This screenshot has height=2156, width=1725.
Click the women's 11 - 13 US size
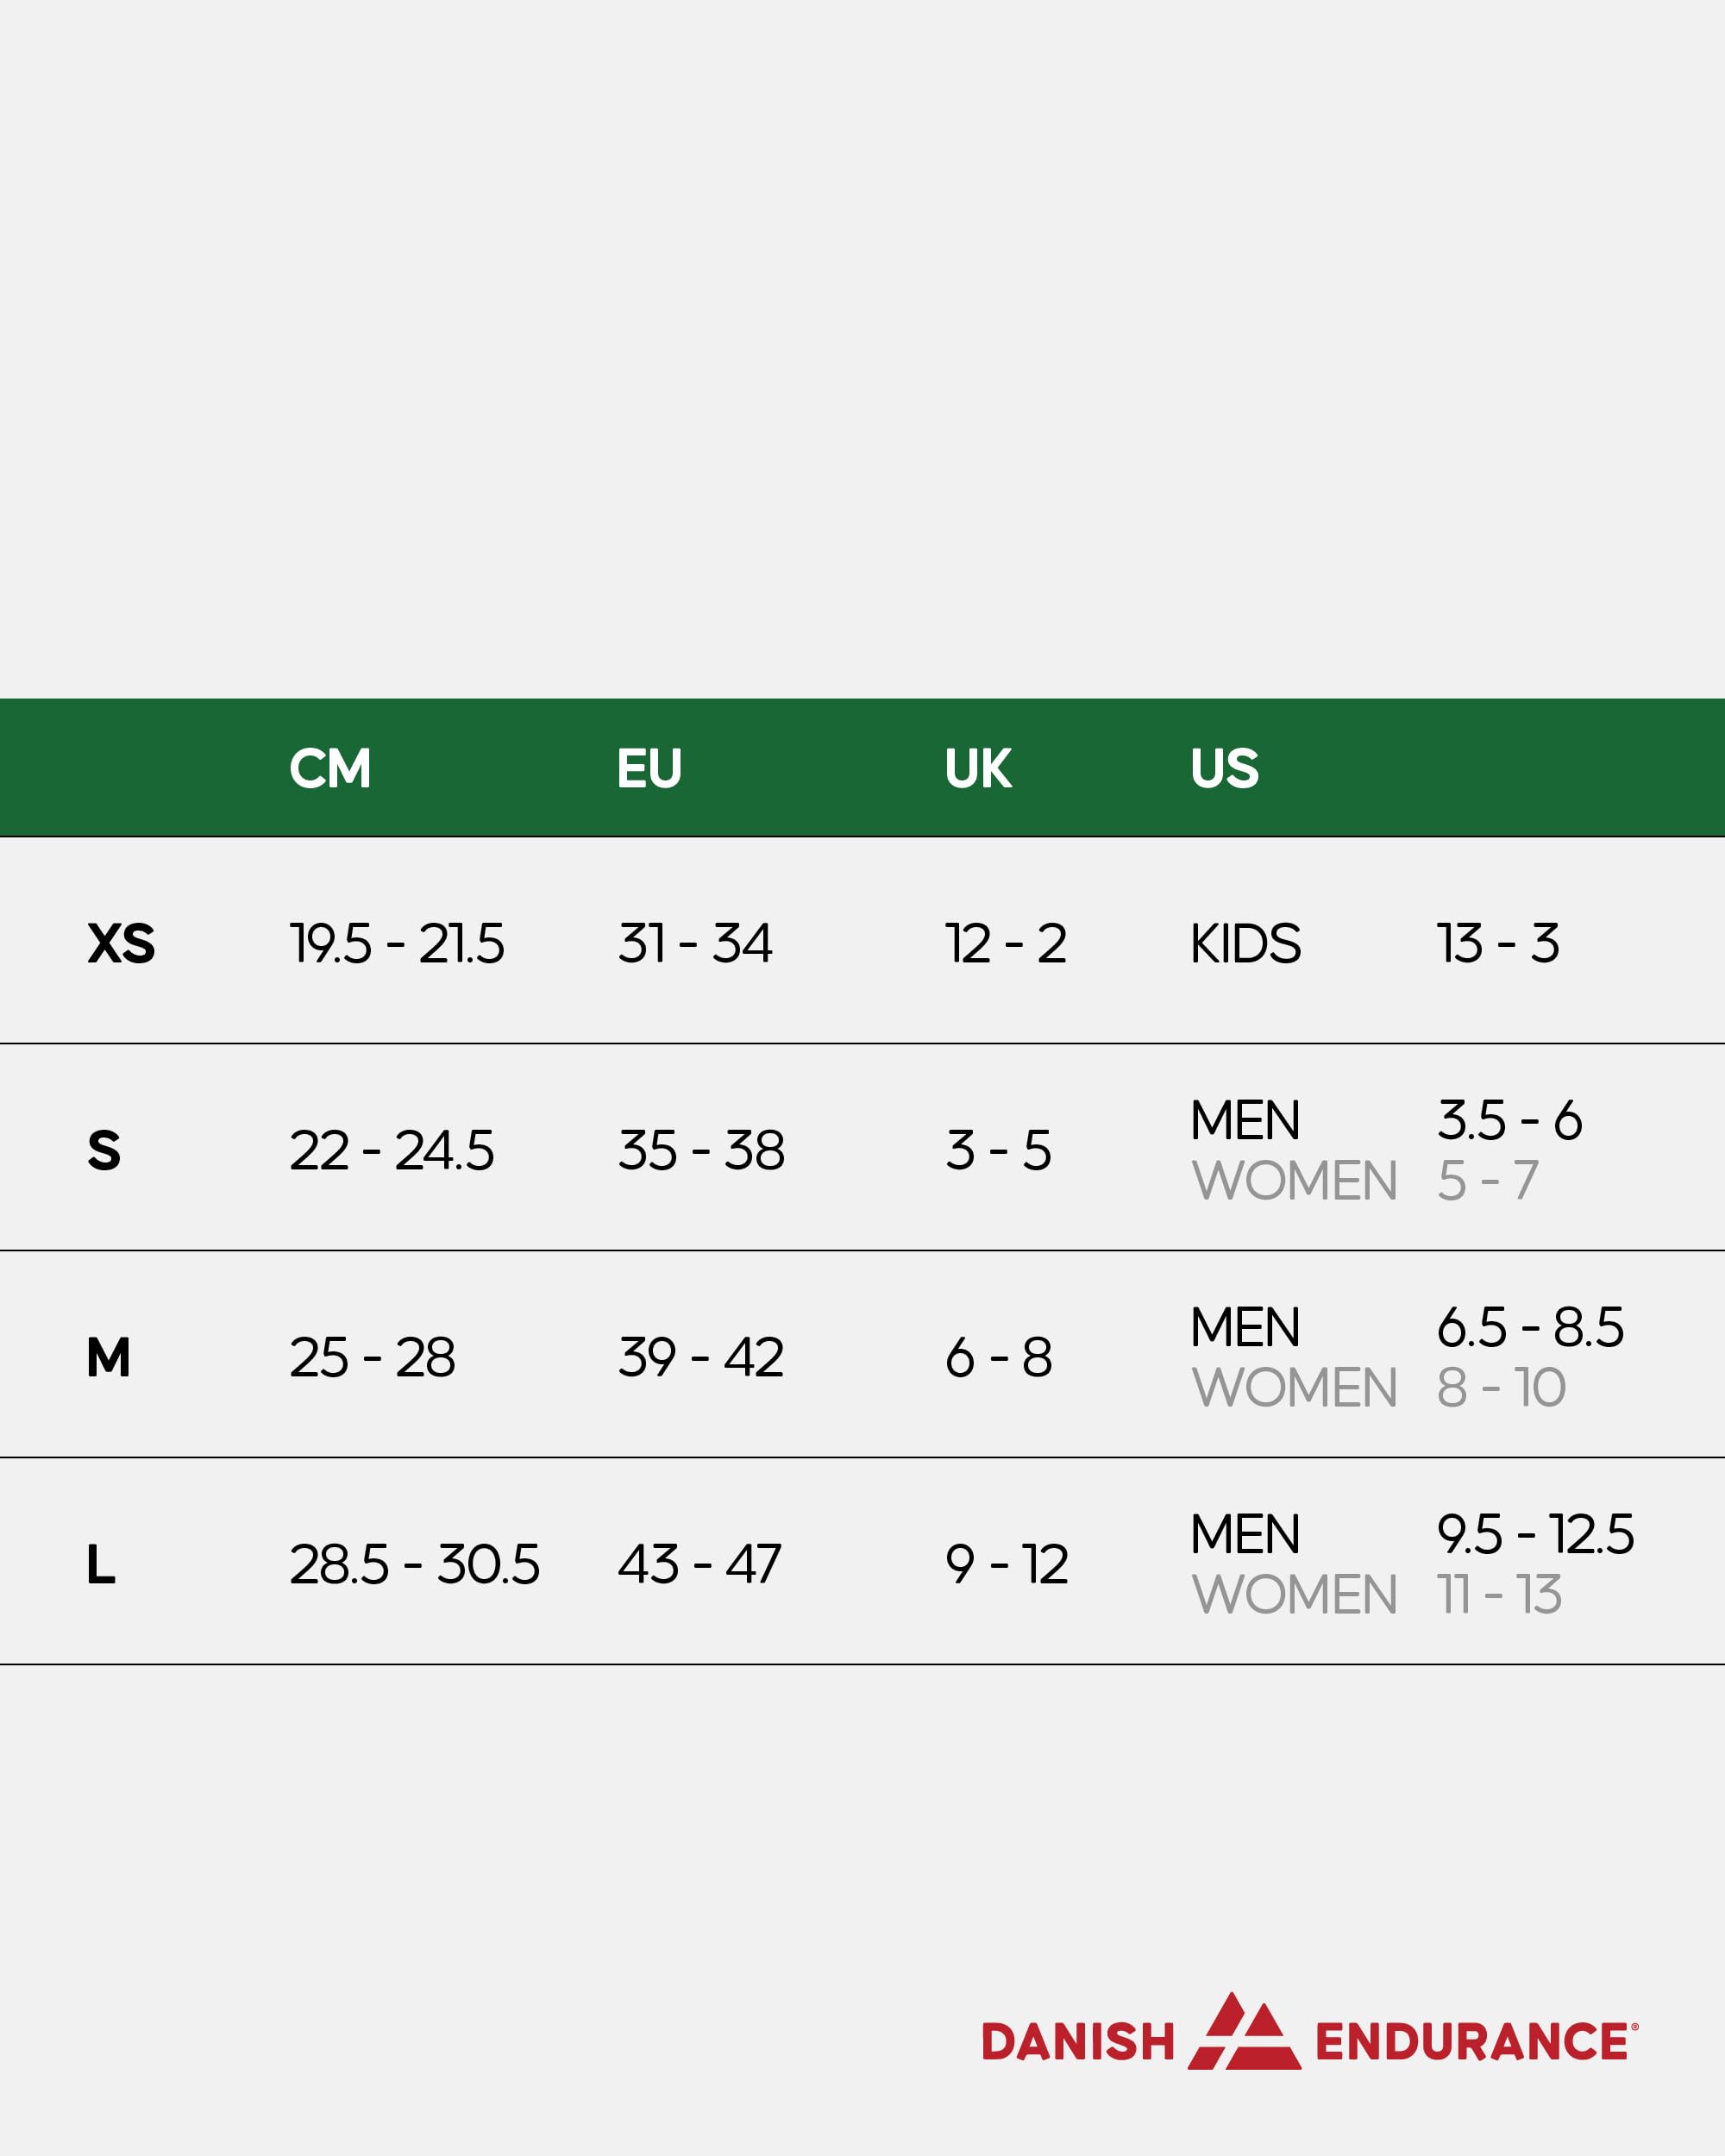click(1498, 1595)
